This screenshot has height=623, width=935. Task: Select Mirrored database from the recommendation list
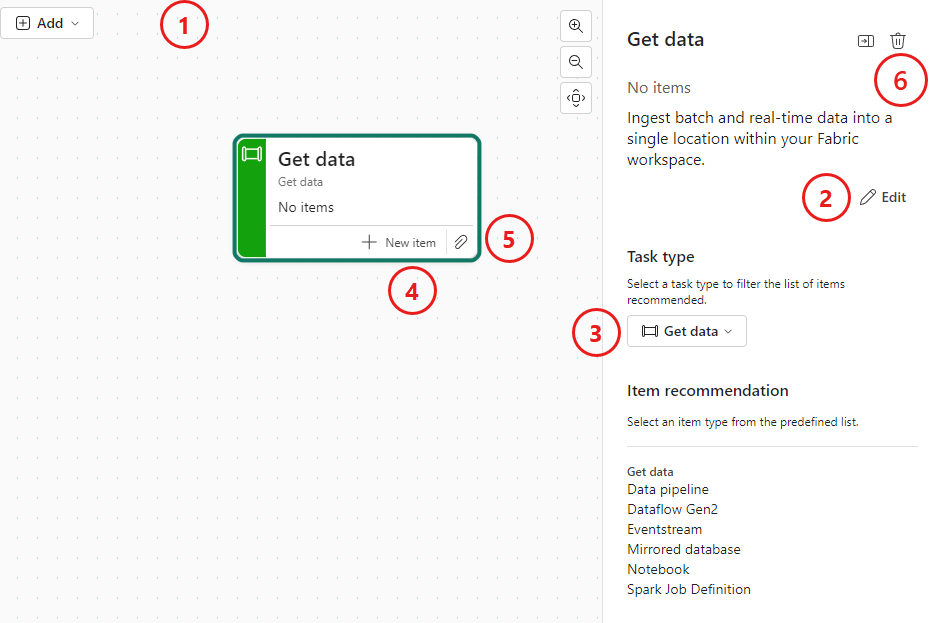click(684, 549)
